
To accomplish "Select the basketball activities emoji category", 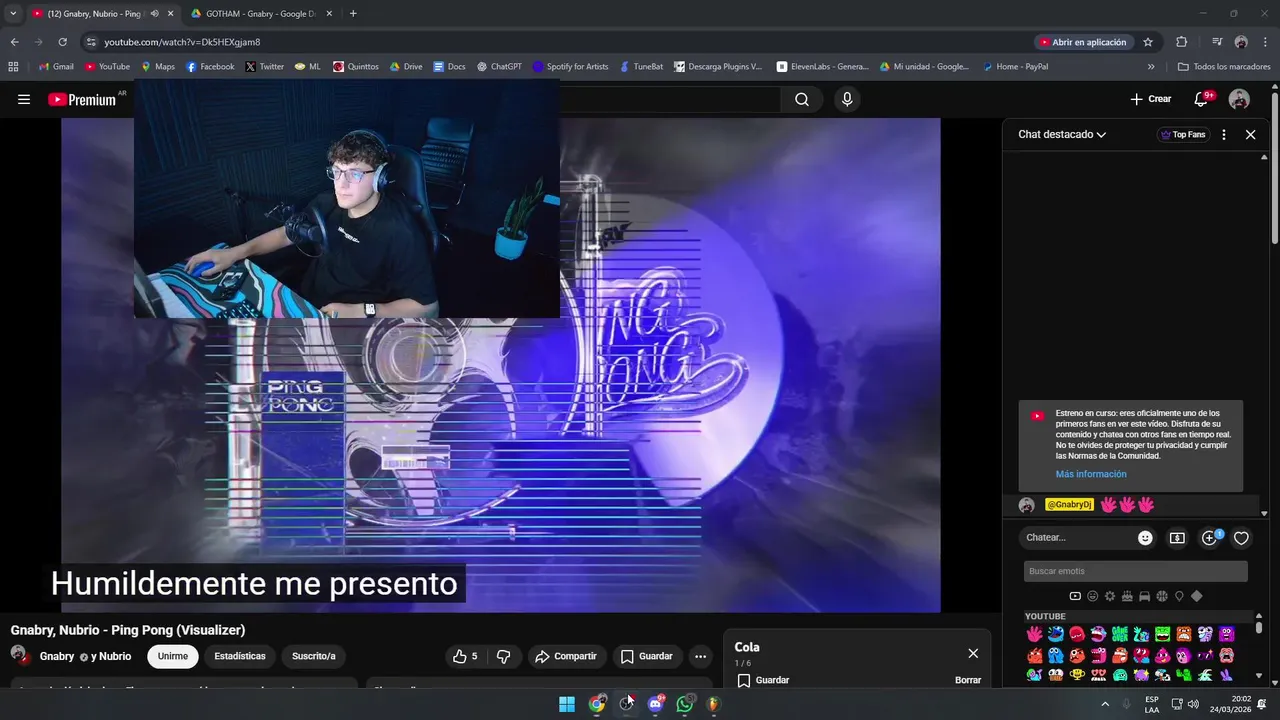I will point(1162,596).
